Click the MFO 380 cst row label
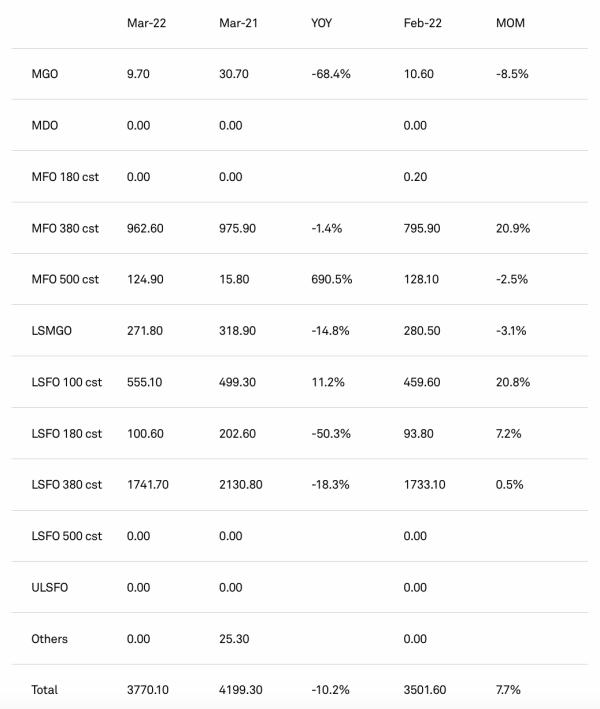Image resolution: width=600 pixels, height=709 pixels. pos(66,228)
